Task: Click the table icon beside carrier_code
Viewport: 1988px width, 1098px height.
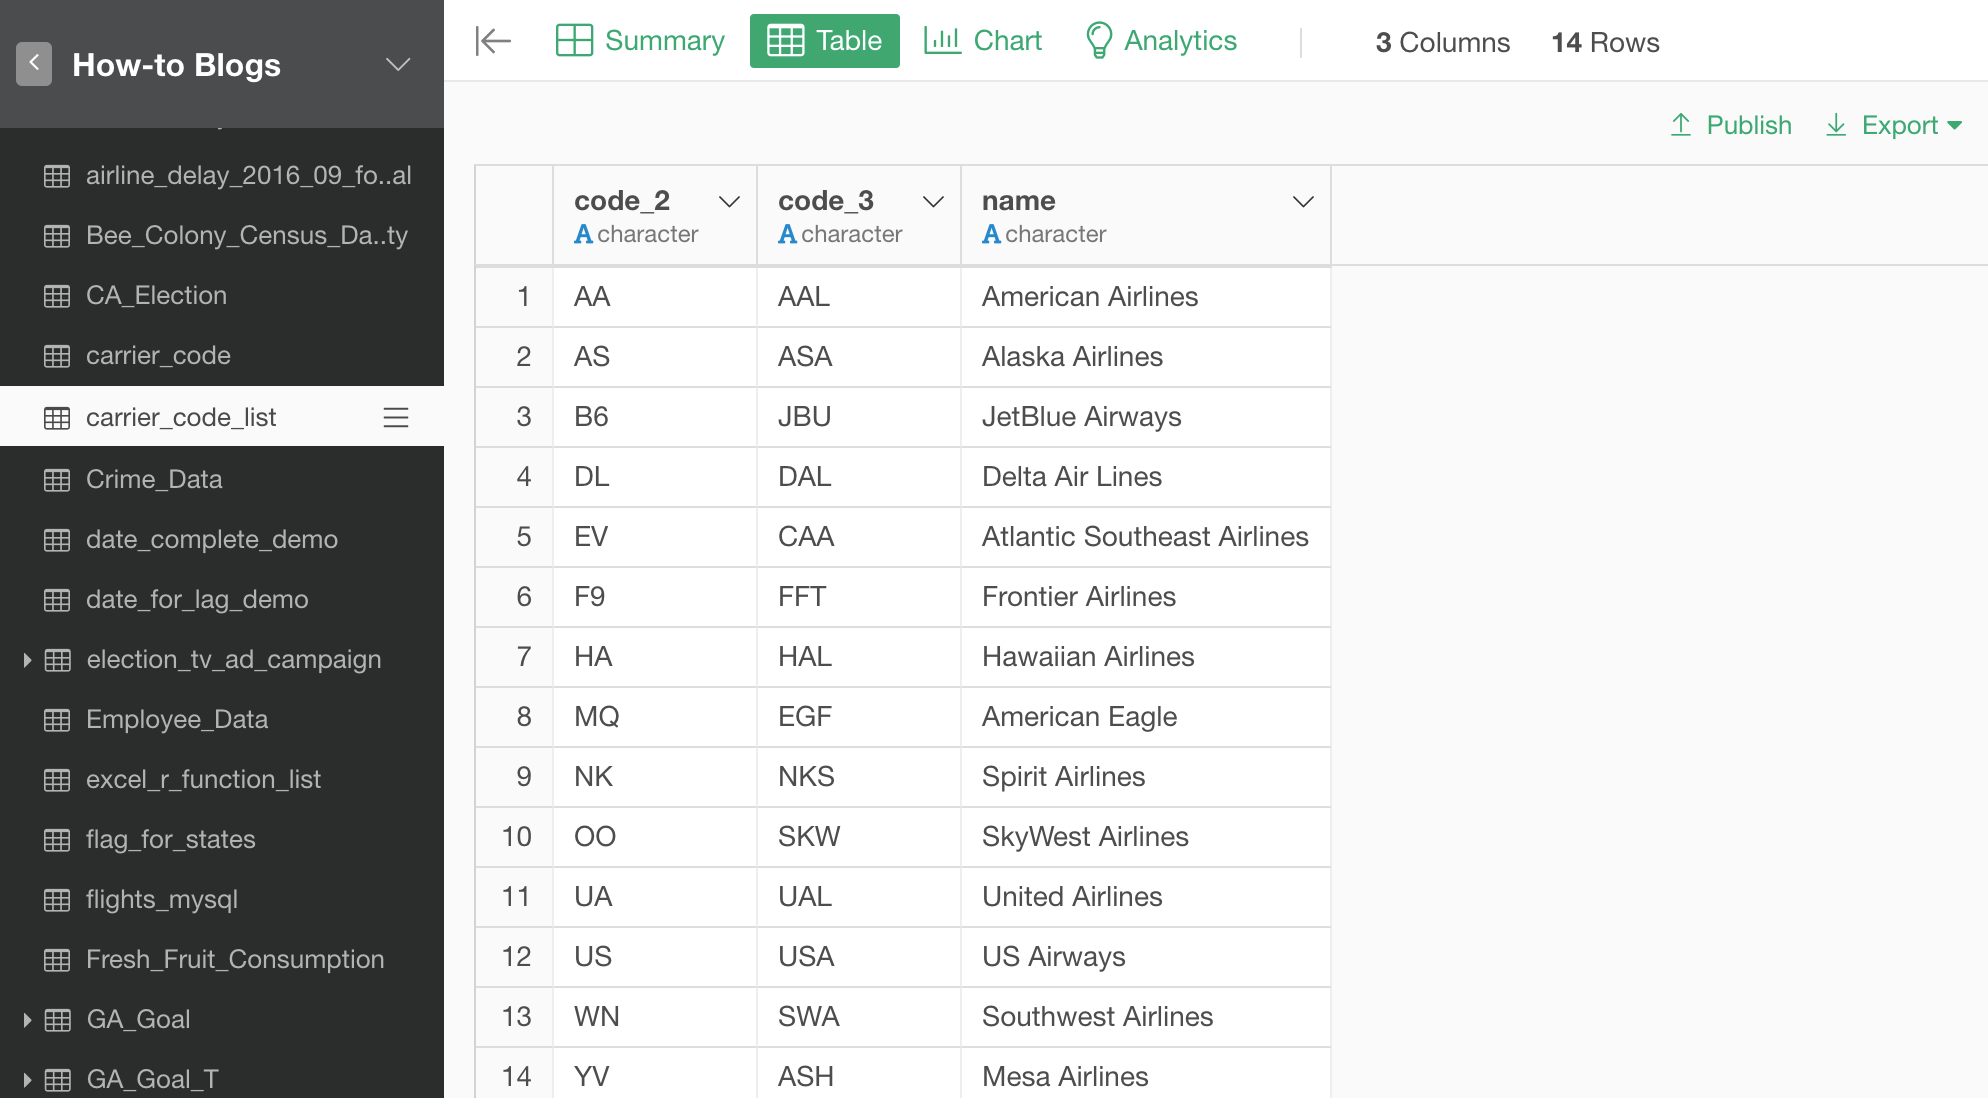Action: pos(57,356)
